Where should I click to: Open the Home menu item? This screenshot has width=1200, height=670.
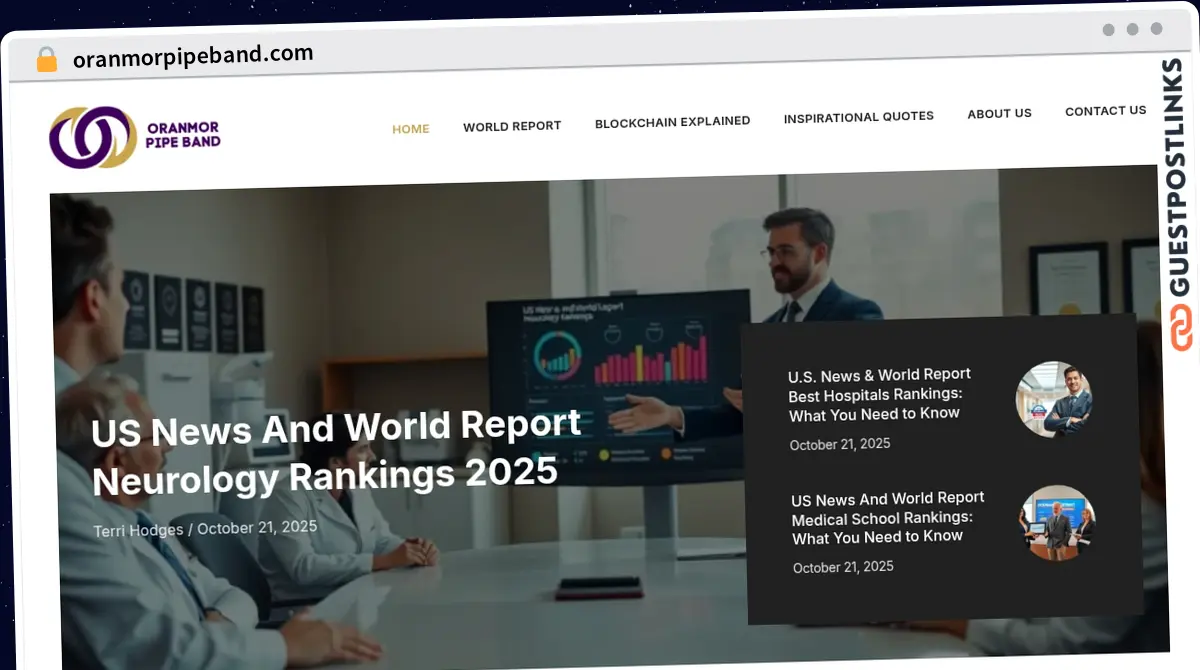click(x=411, y=129)
